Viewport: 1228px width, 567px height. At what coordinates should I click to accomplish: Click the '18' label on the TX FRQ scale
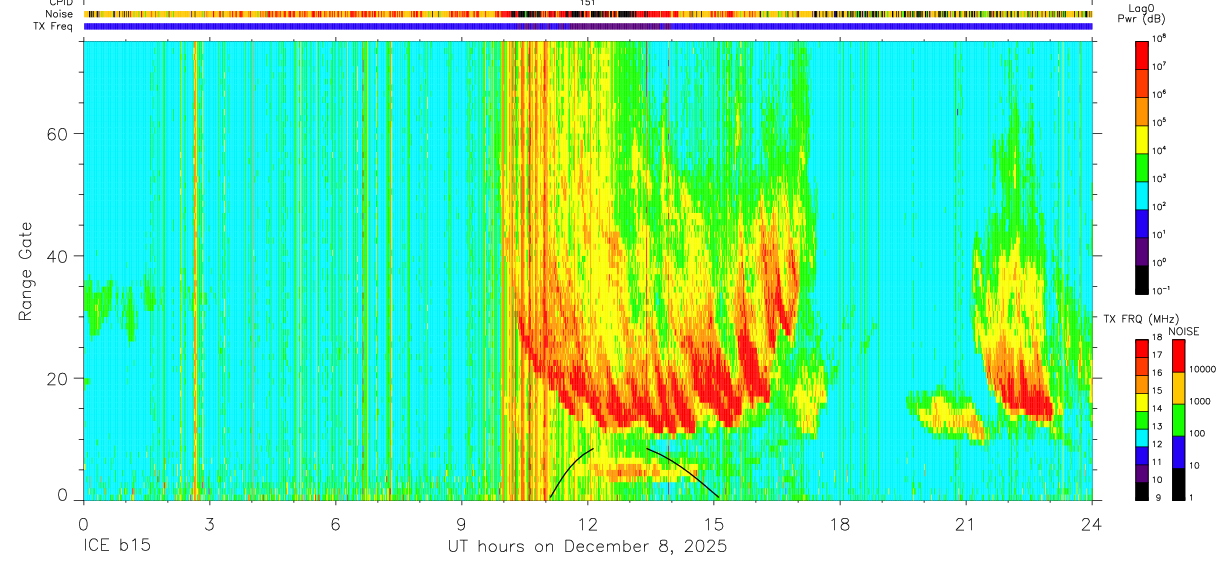pos(1159,339)
